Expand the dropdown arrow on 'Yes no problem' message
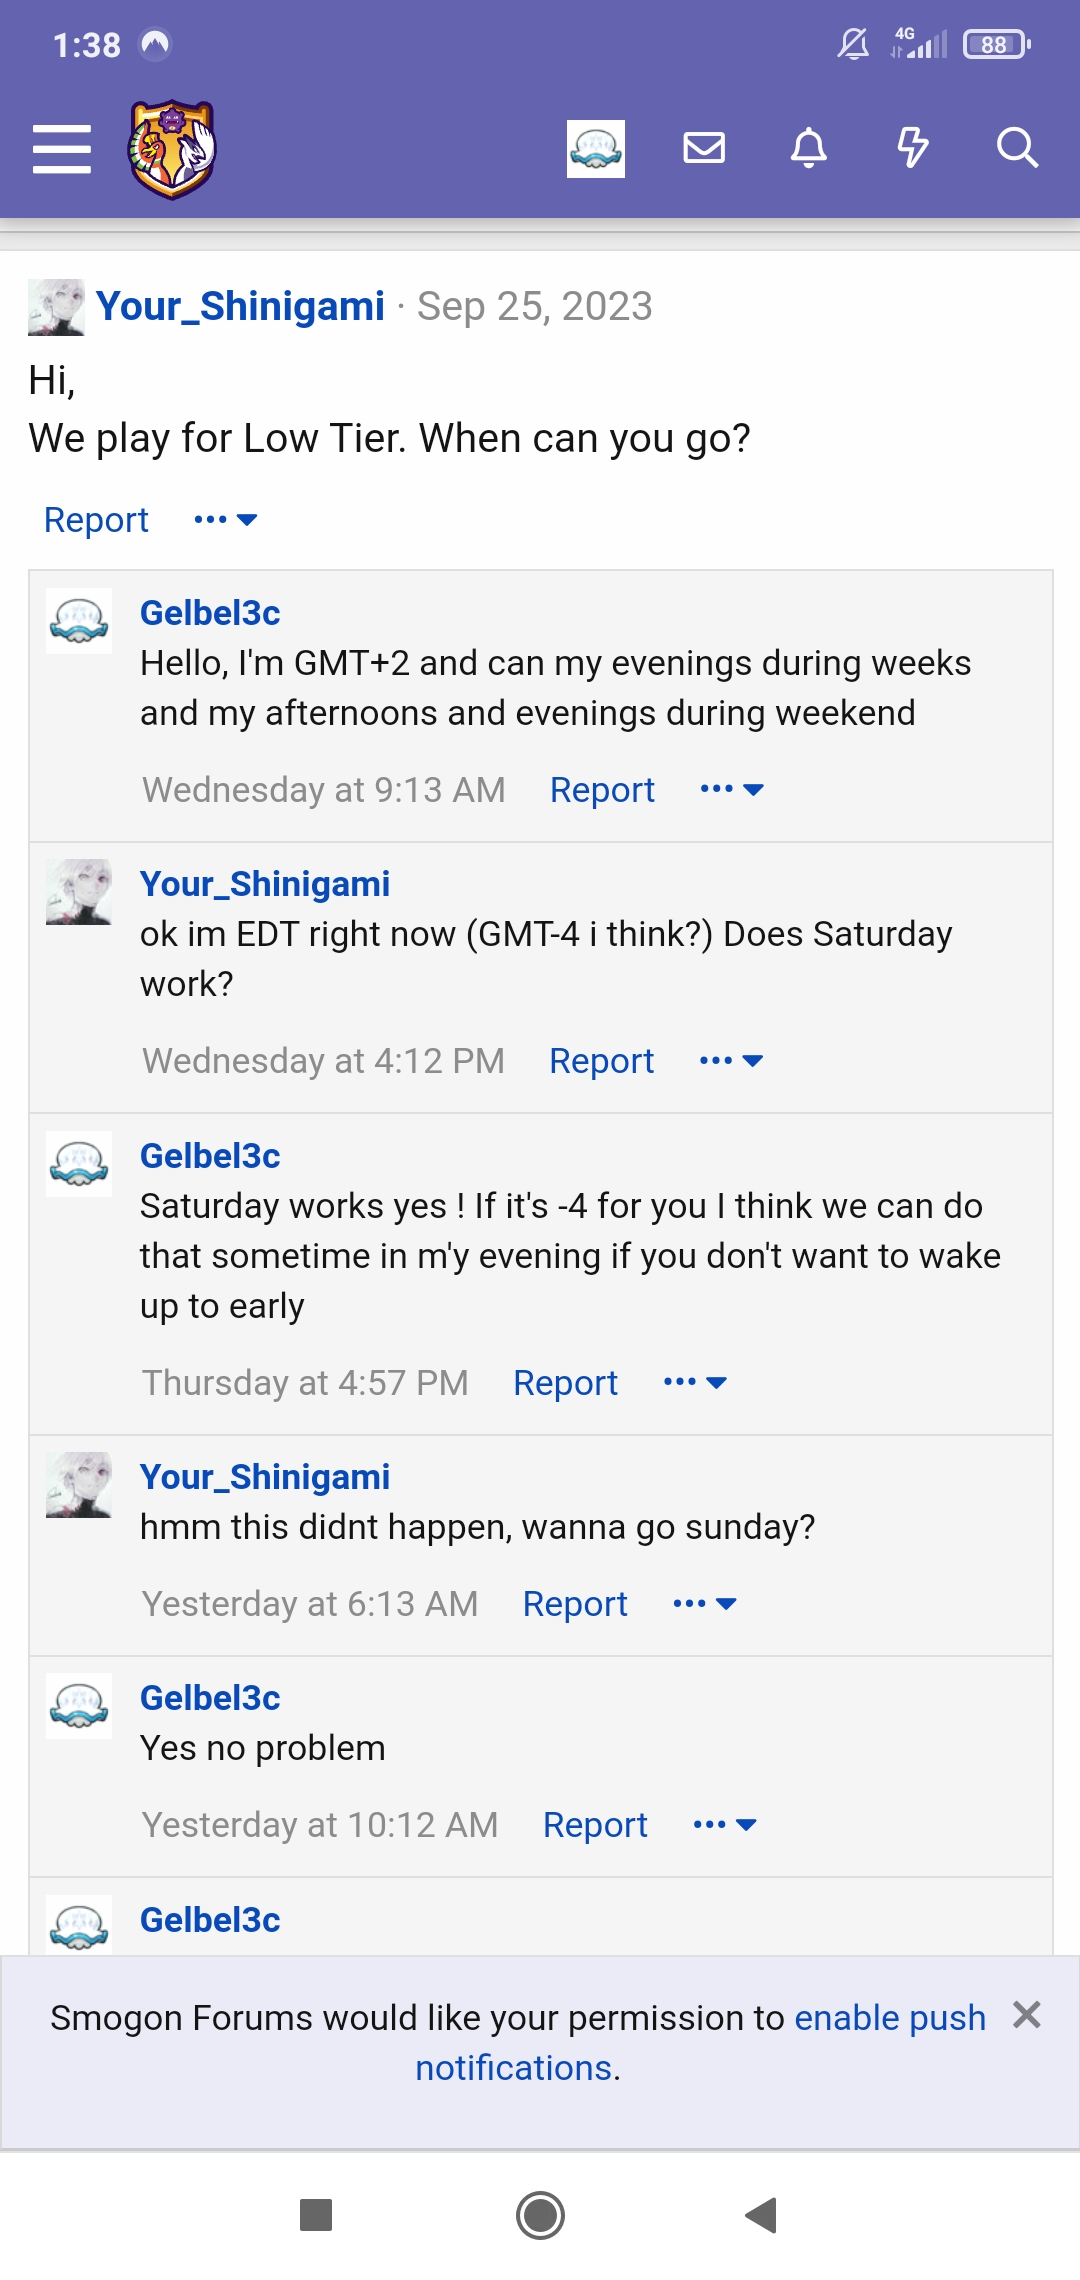The width and height of the screenshot is (1080, 2280). tap(723, 1824)
